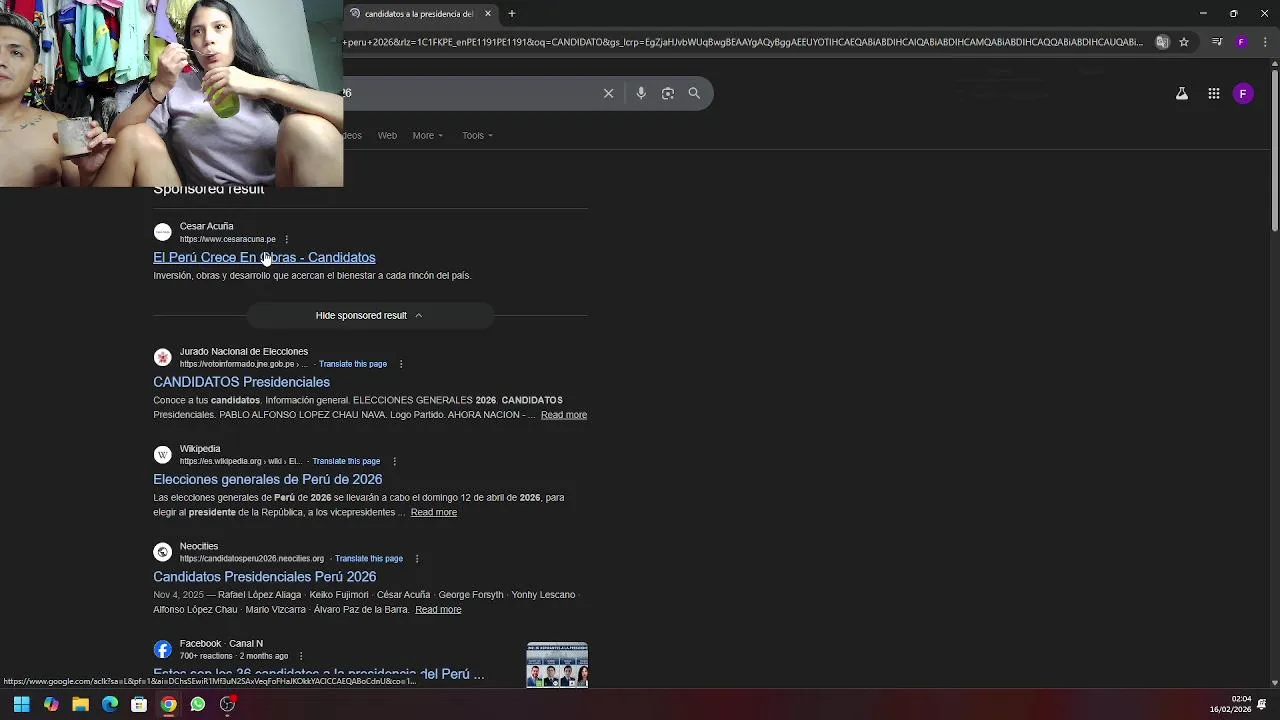Open Microsoft Edge from the taskbar
The image size is (1280, 720).
tap(110, 704)
